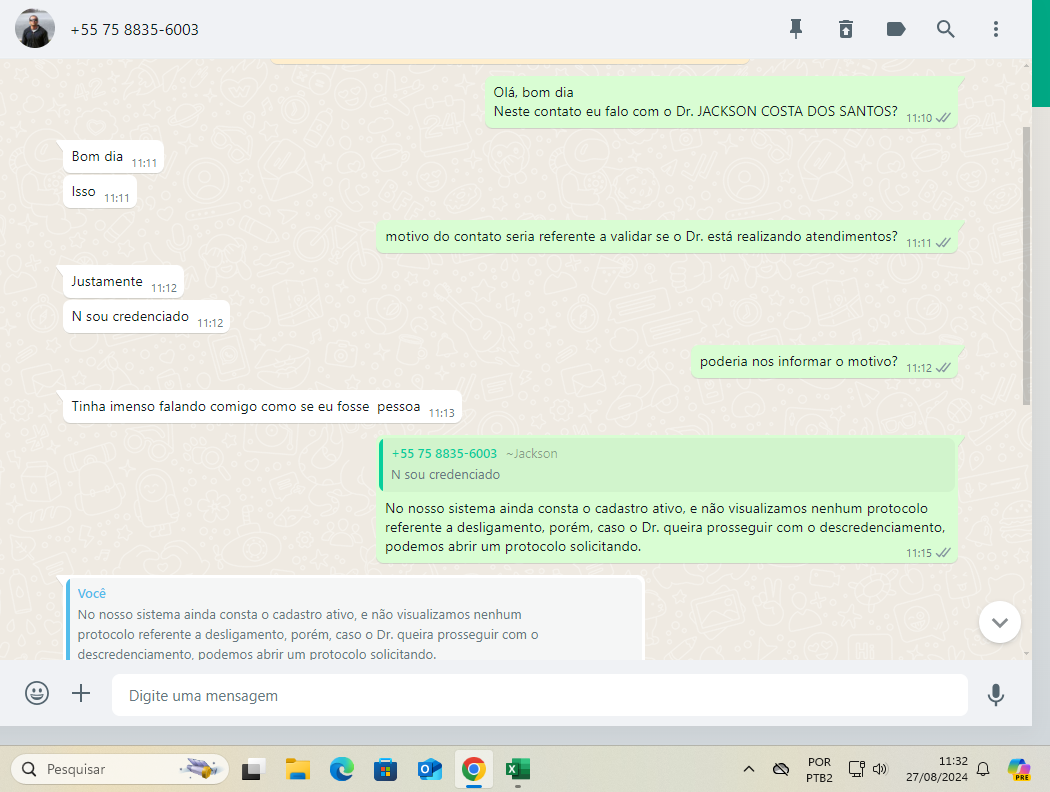Screen dimensions: 1050x792
Task: Open contact profile picture
Action: 35,29
